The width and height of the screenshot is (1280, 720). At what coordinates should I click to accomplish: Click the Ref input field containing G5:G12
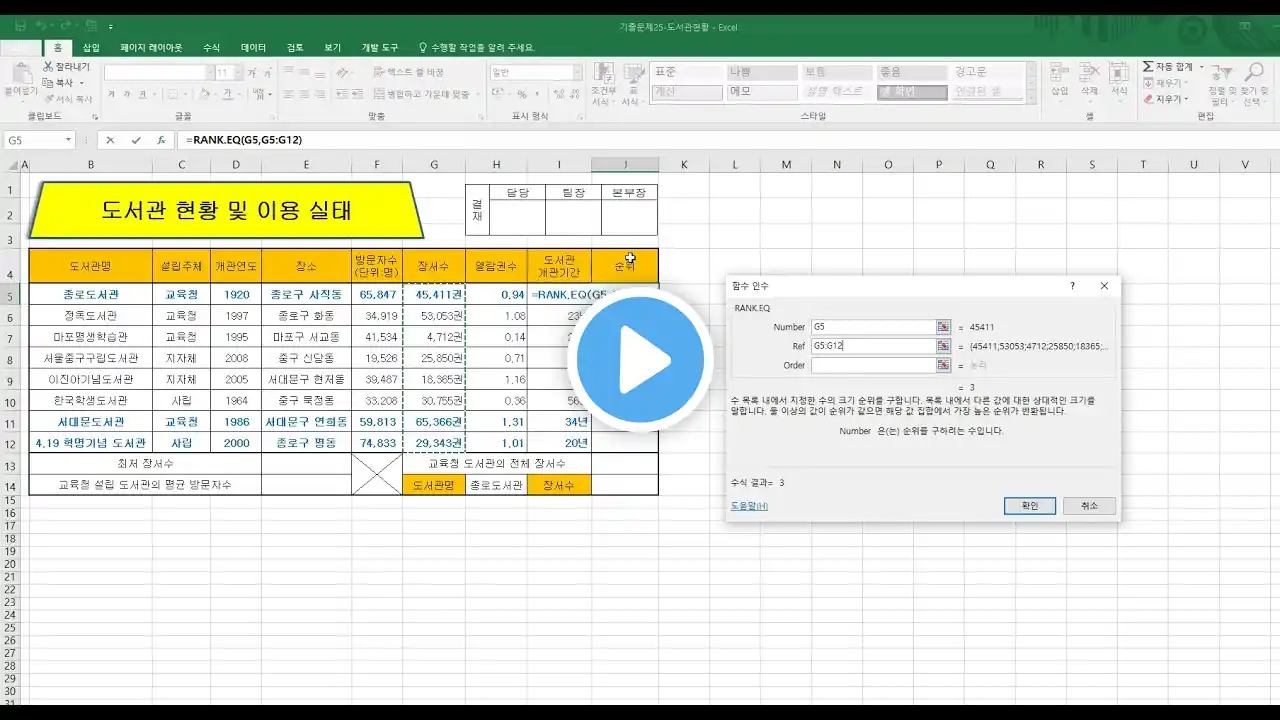[x=872, y=346]
